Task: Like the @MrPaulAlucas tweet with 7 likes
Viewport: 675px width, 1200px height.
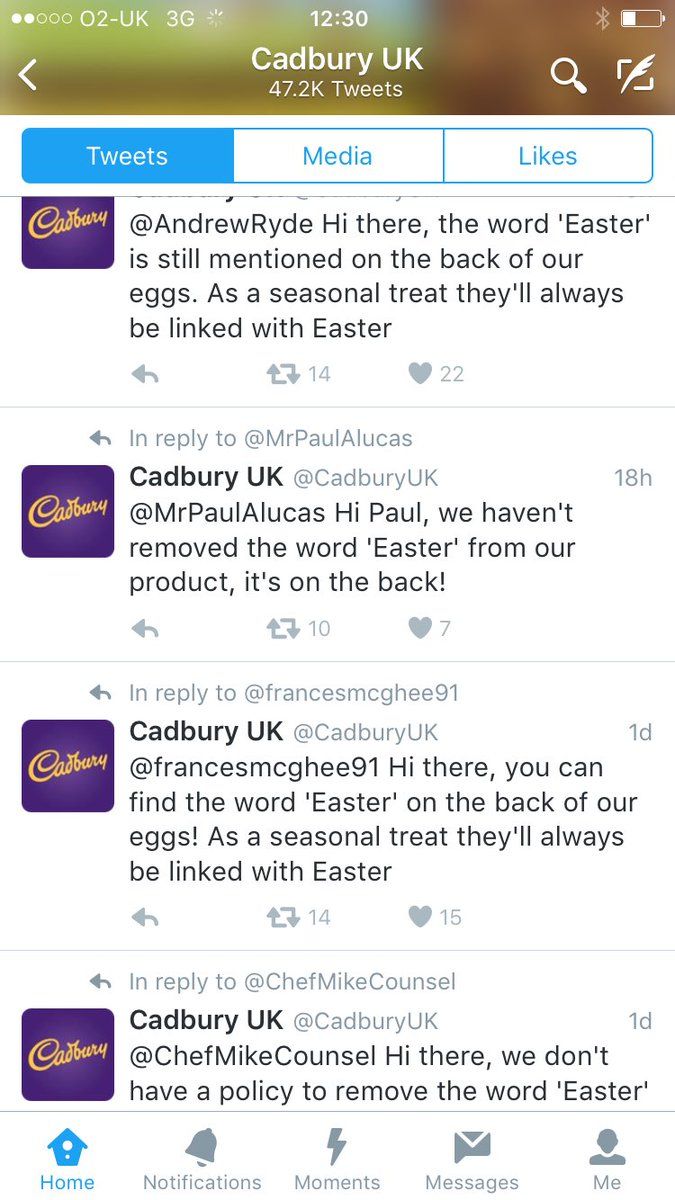Action: click(x=421, y=629)
